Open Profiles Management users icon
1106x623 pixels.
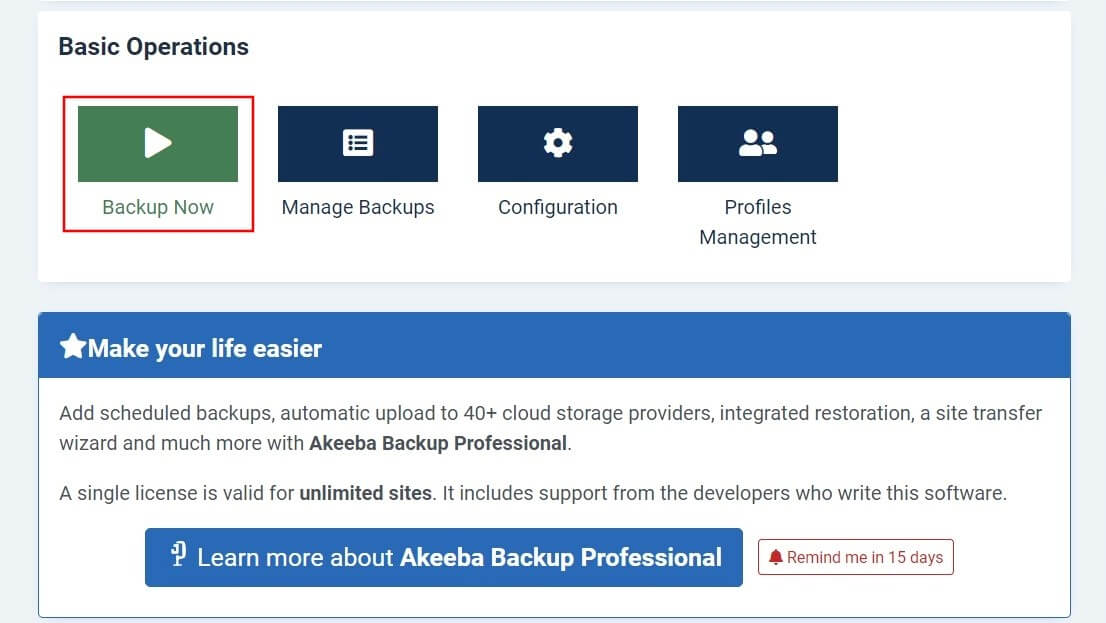pyautogui.click(x=758, y=143)
